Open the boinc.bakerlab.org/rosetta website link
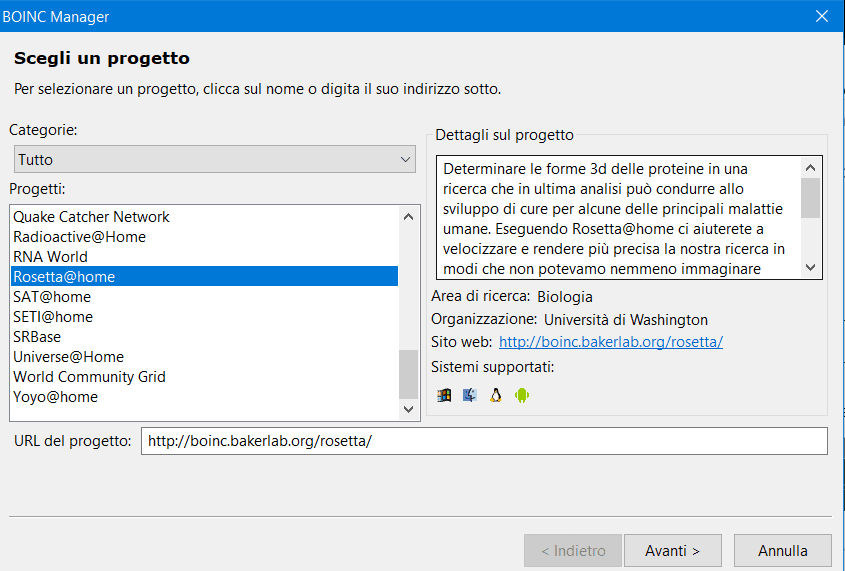Screen dimensions: 845x571 611,342
